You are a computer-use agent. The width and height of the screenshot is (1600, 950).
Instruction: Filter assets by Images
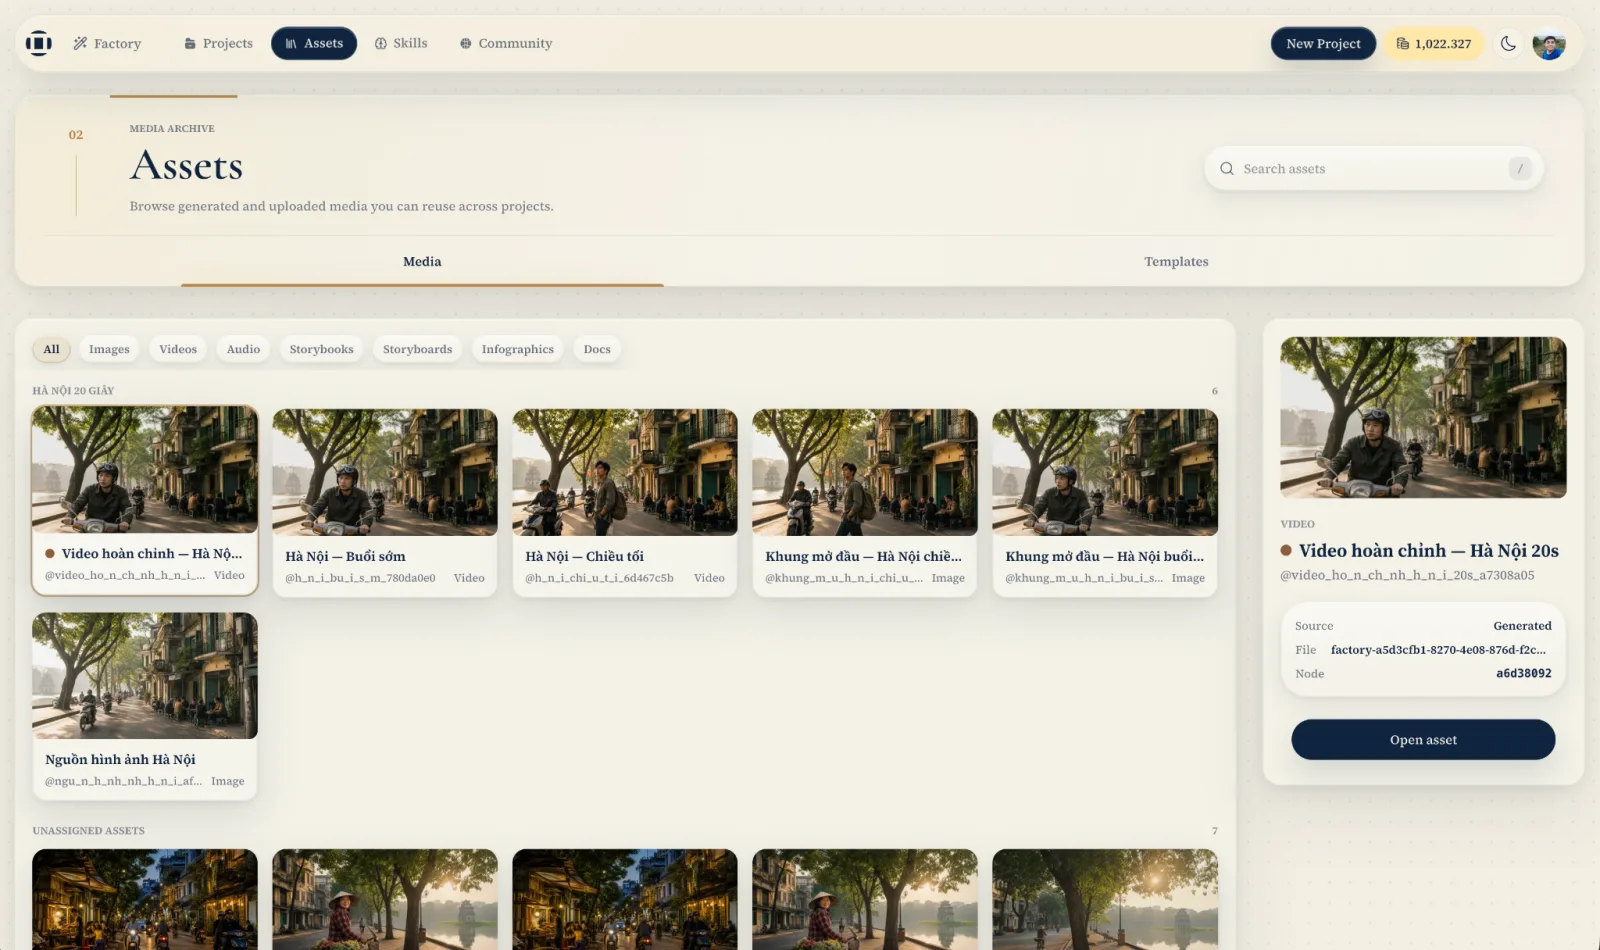[109, 349]
